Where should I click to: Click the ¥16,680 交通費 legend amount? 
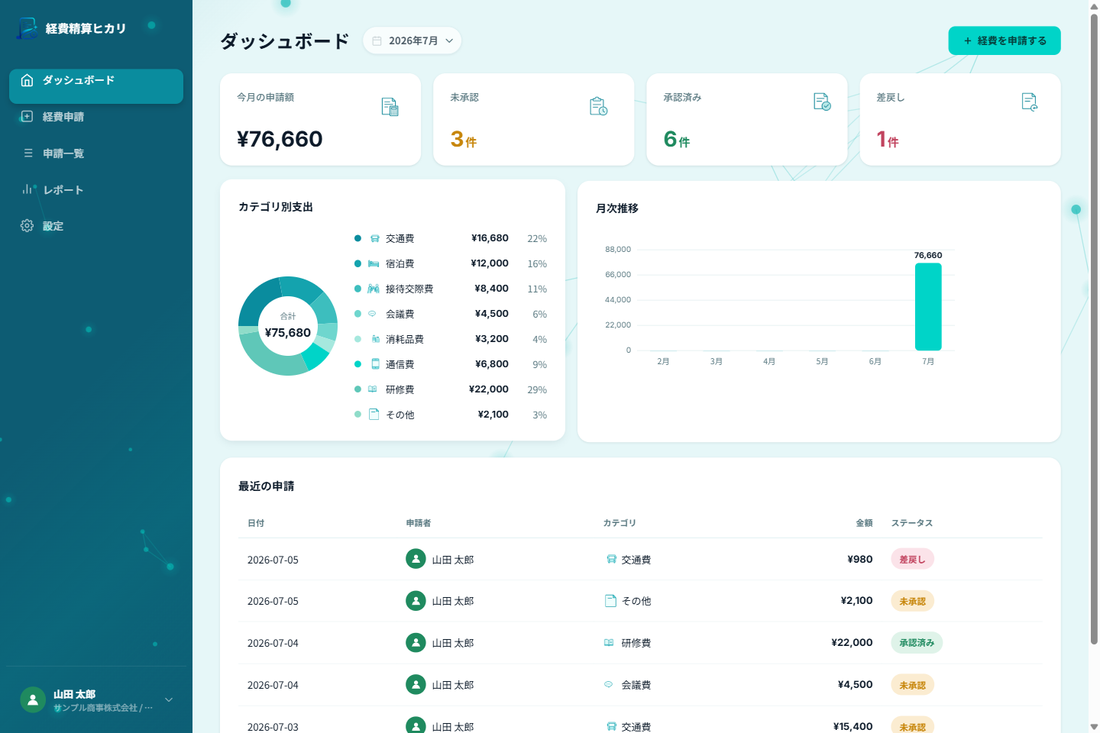click(490, 238)
